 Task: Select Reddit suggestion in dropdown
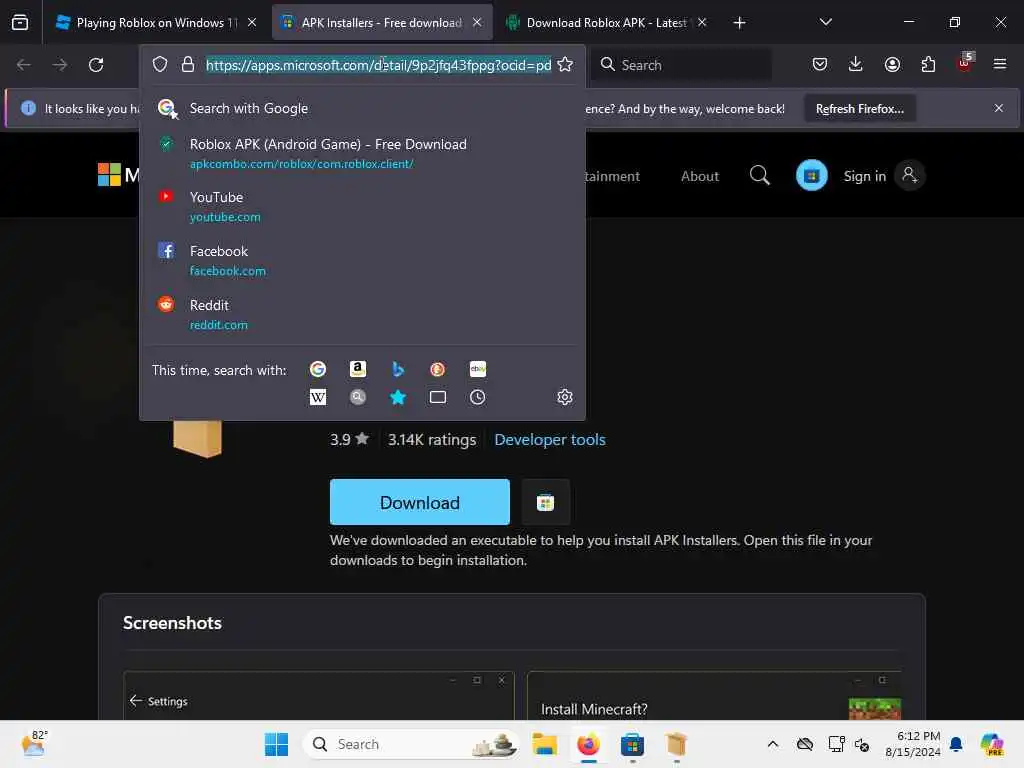pyautogui.click(x=362, y=315)
